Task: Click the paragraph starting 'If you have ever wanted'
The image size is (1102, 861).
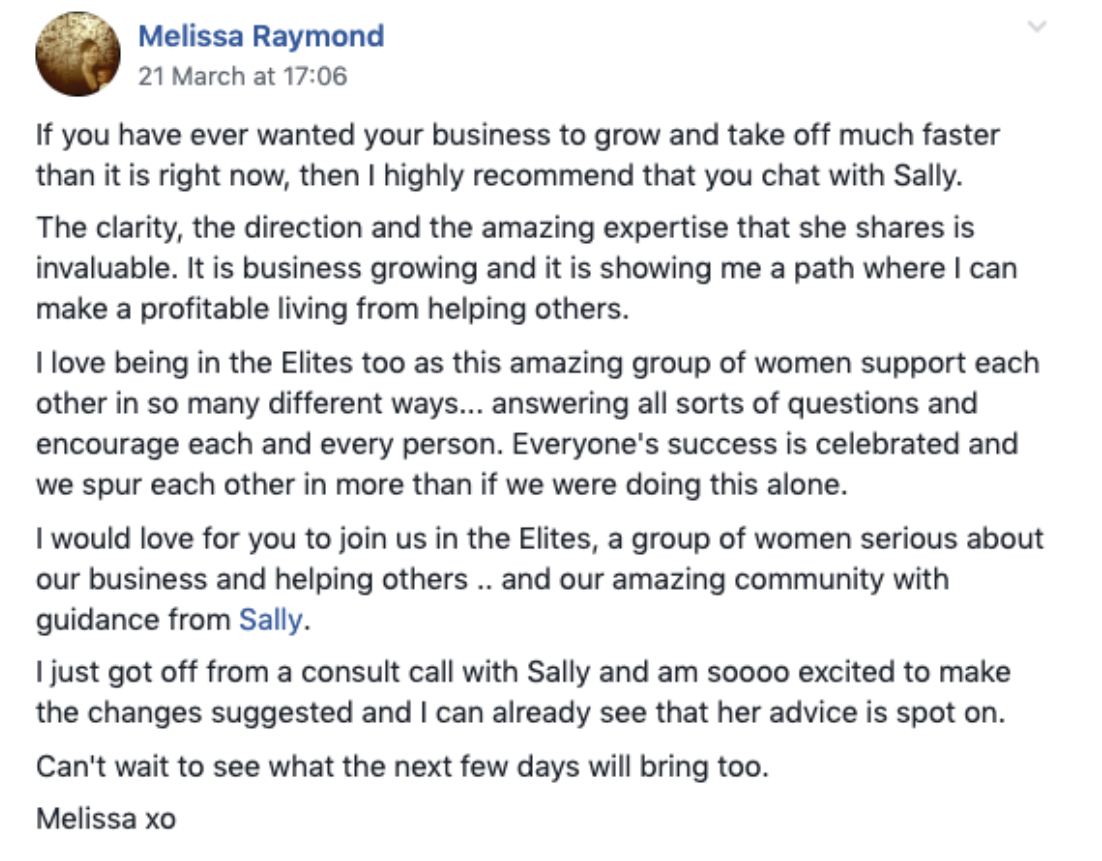Action: 518,155
